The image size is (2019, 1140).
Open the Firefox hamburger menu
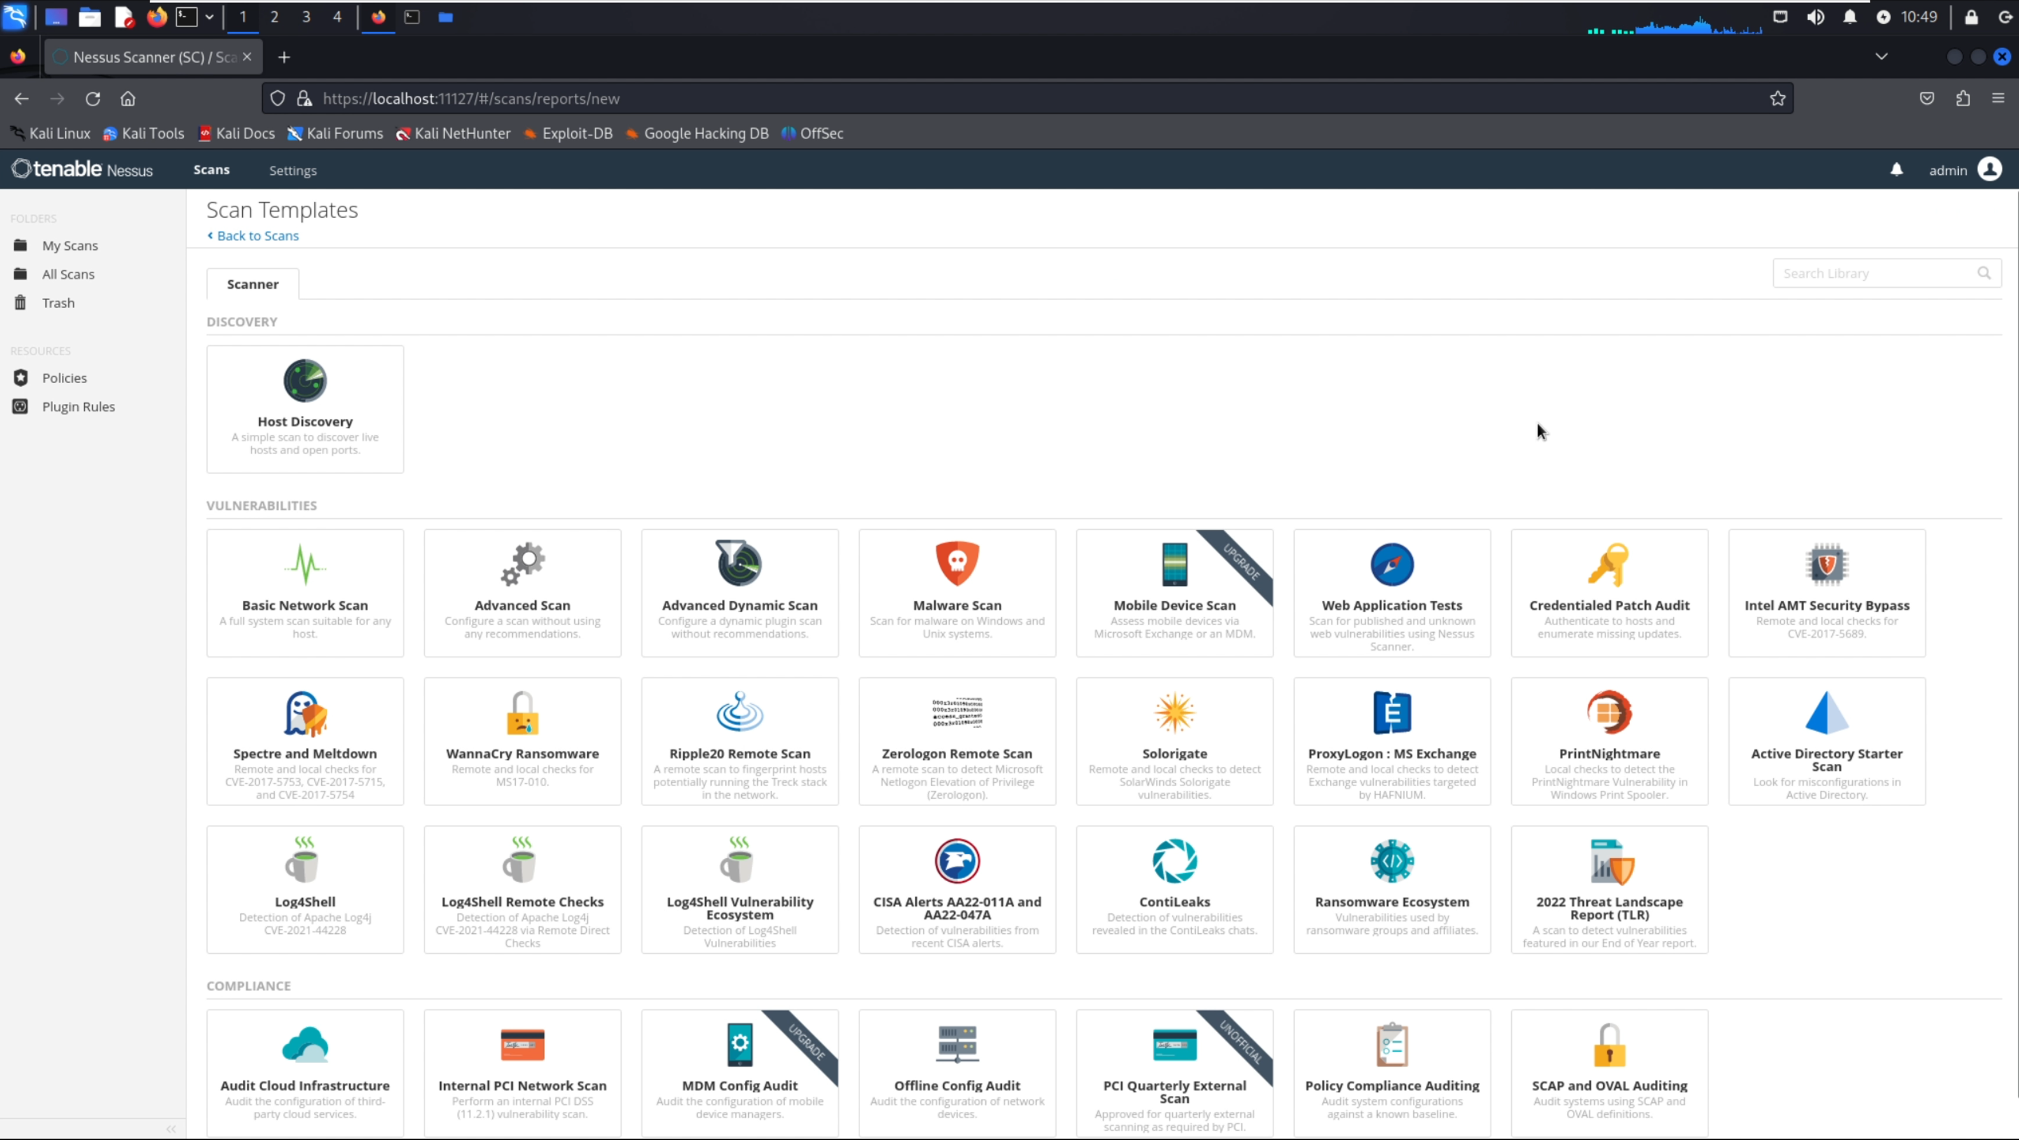point(1999,98)
